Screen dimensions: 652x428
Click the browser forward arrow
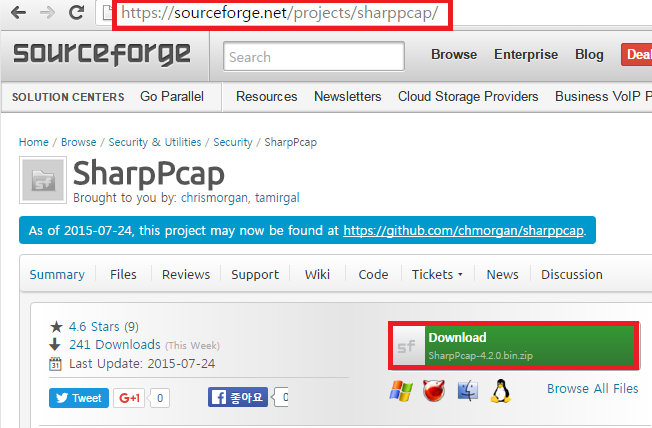[x=47, y=12]
